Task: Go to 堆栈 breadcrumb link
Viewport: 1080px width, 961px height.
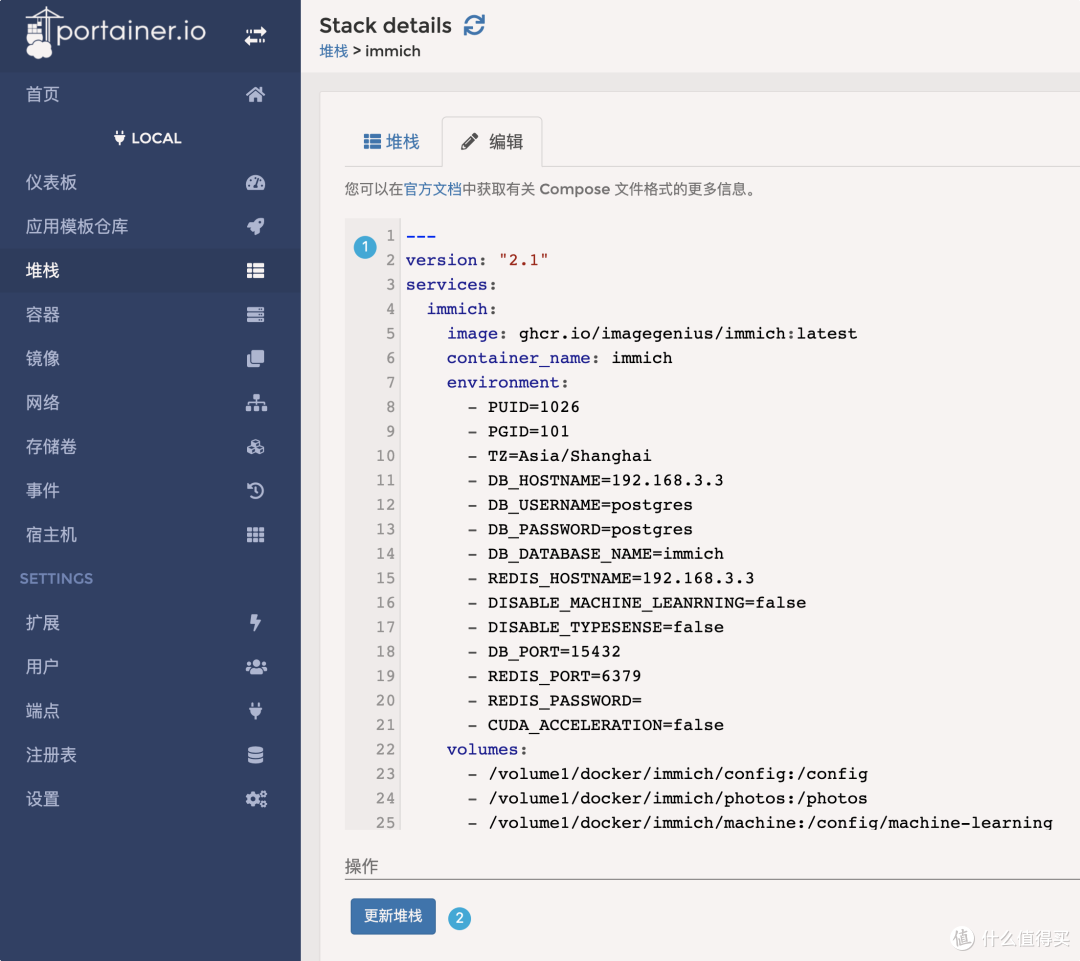Action: (x=333, y=51)
